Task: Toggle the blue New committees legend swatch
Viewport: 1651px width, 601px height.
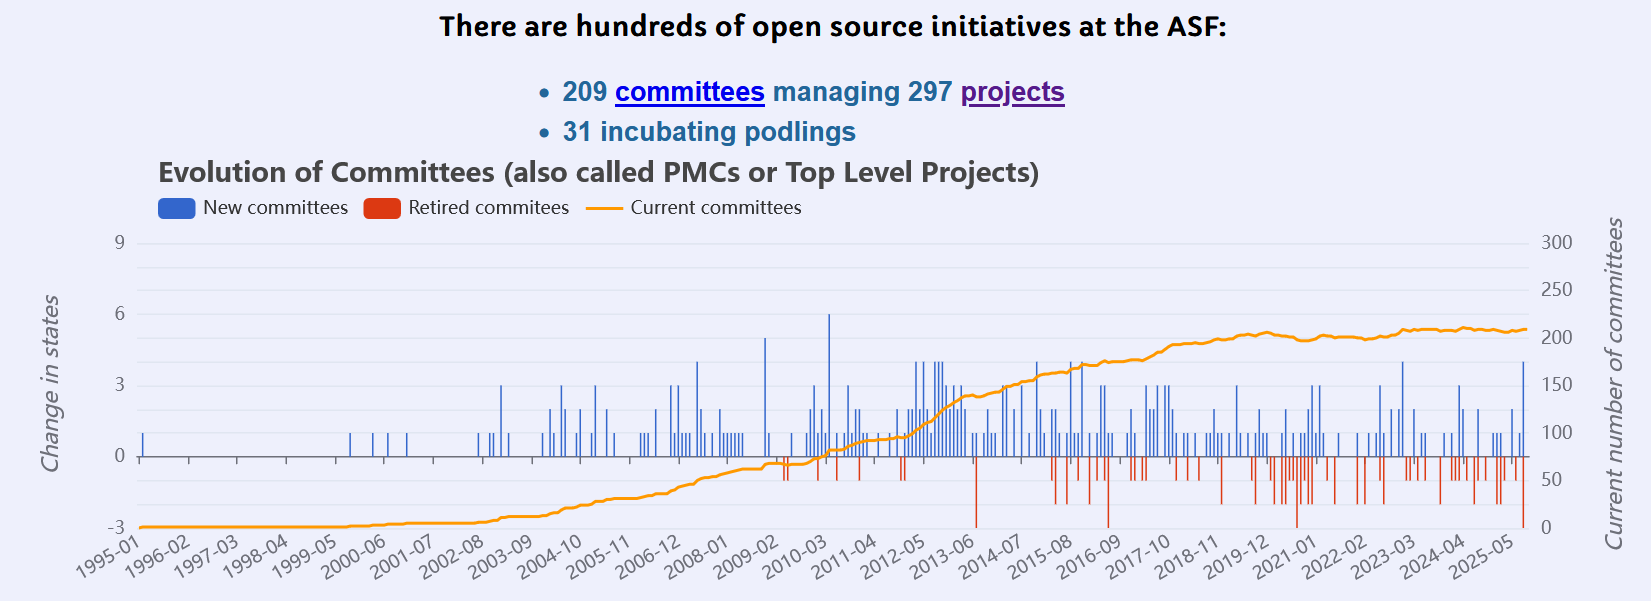Action: click(x=176, y=208)
